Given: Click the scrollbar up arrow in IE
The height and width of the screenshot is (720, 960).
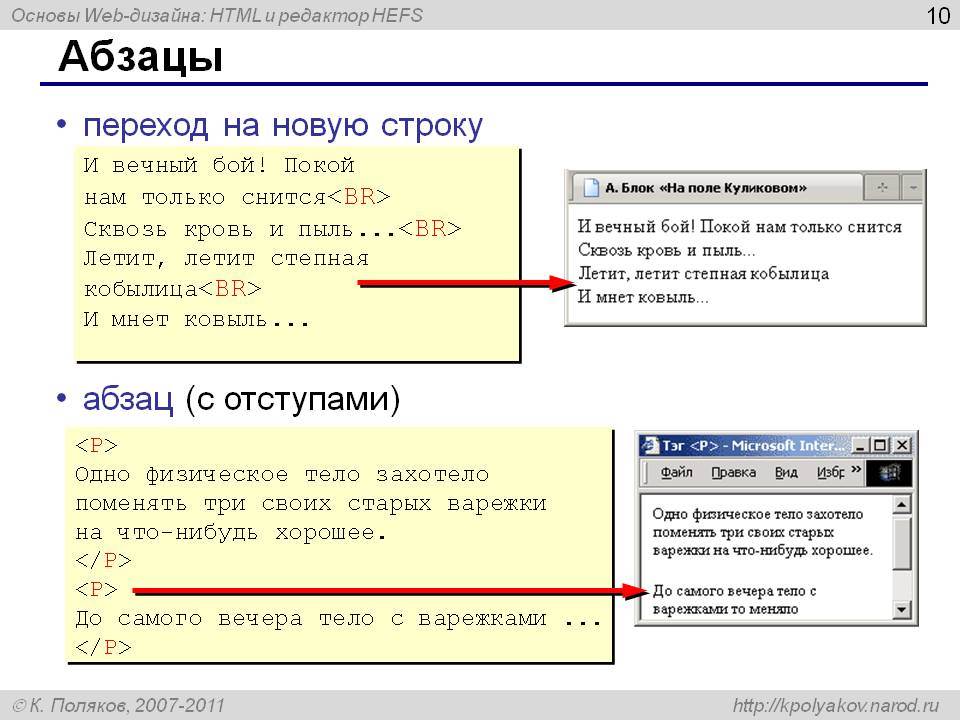Looking at the screenshot, I should (901, 504).
